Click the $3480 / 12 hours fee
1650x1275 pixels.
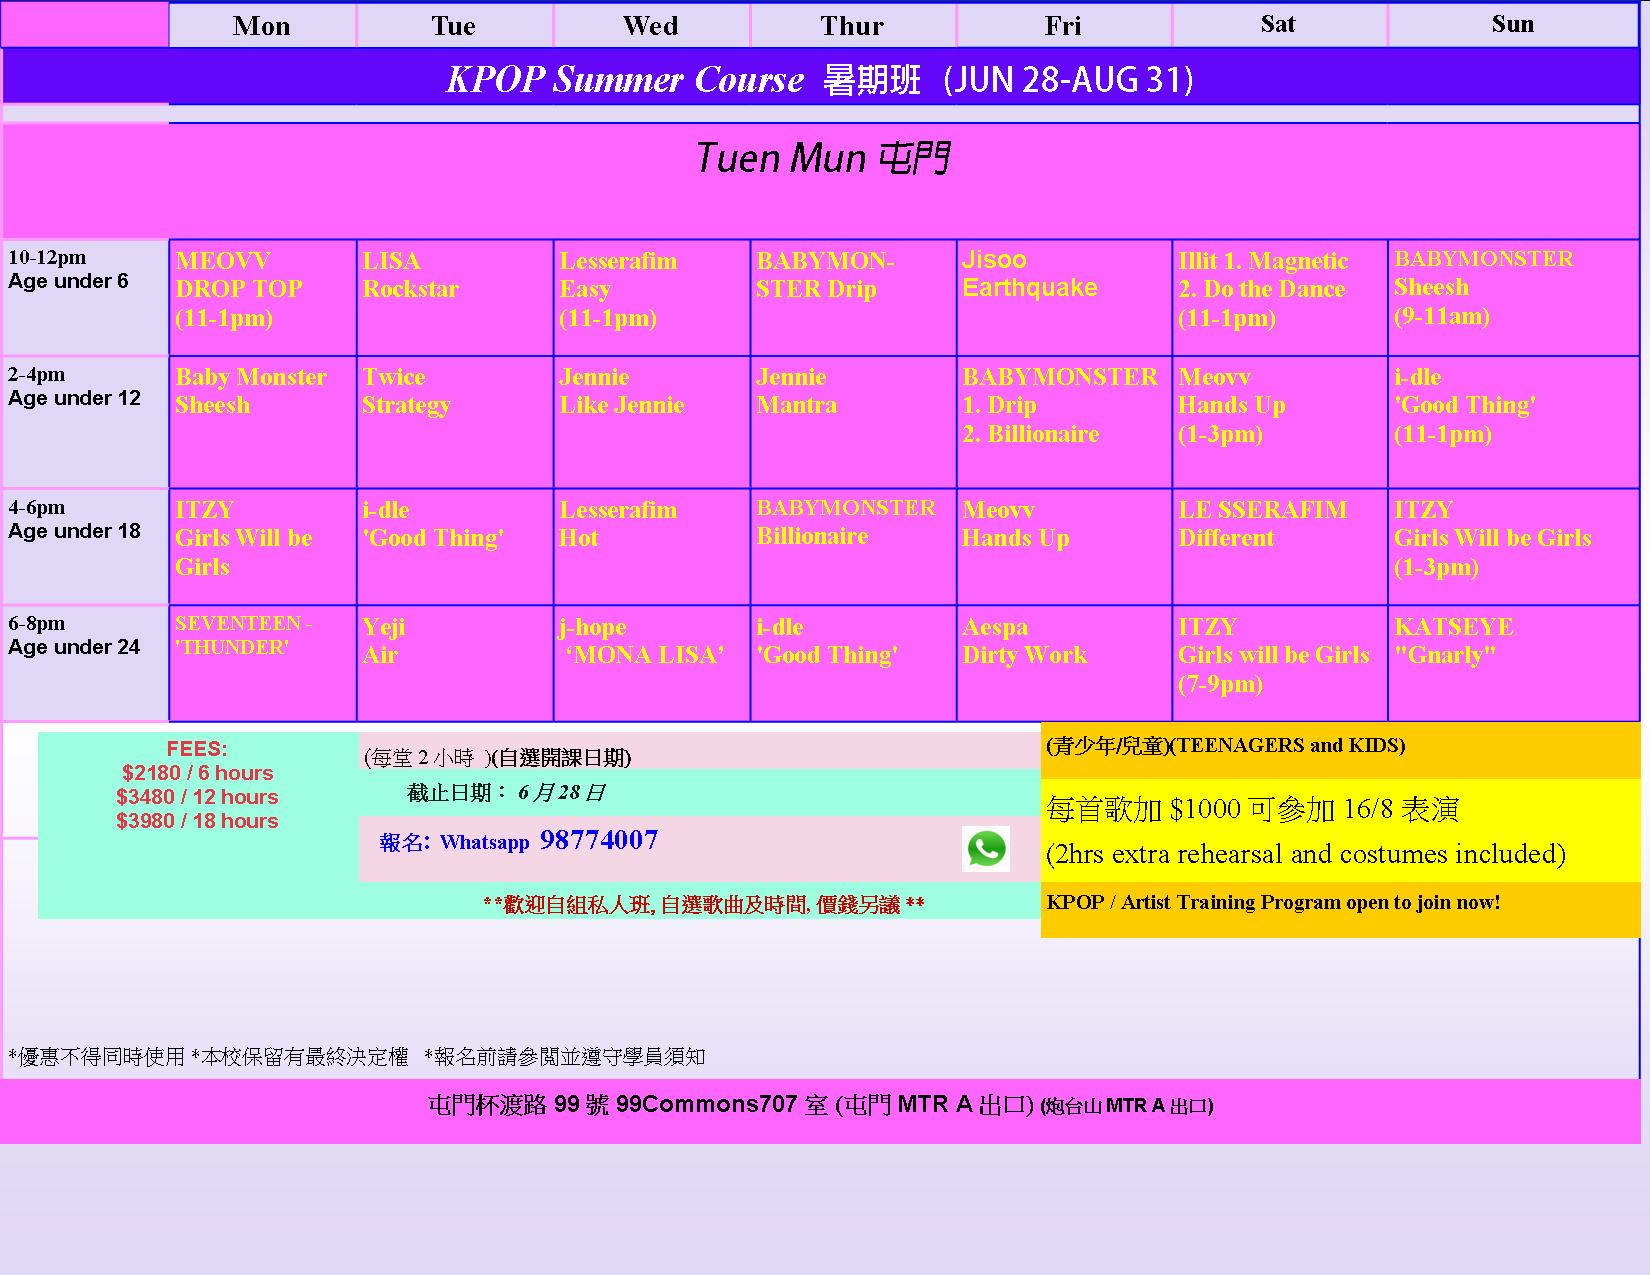(x=197, y=797)
